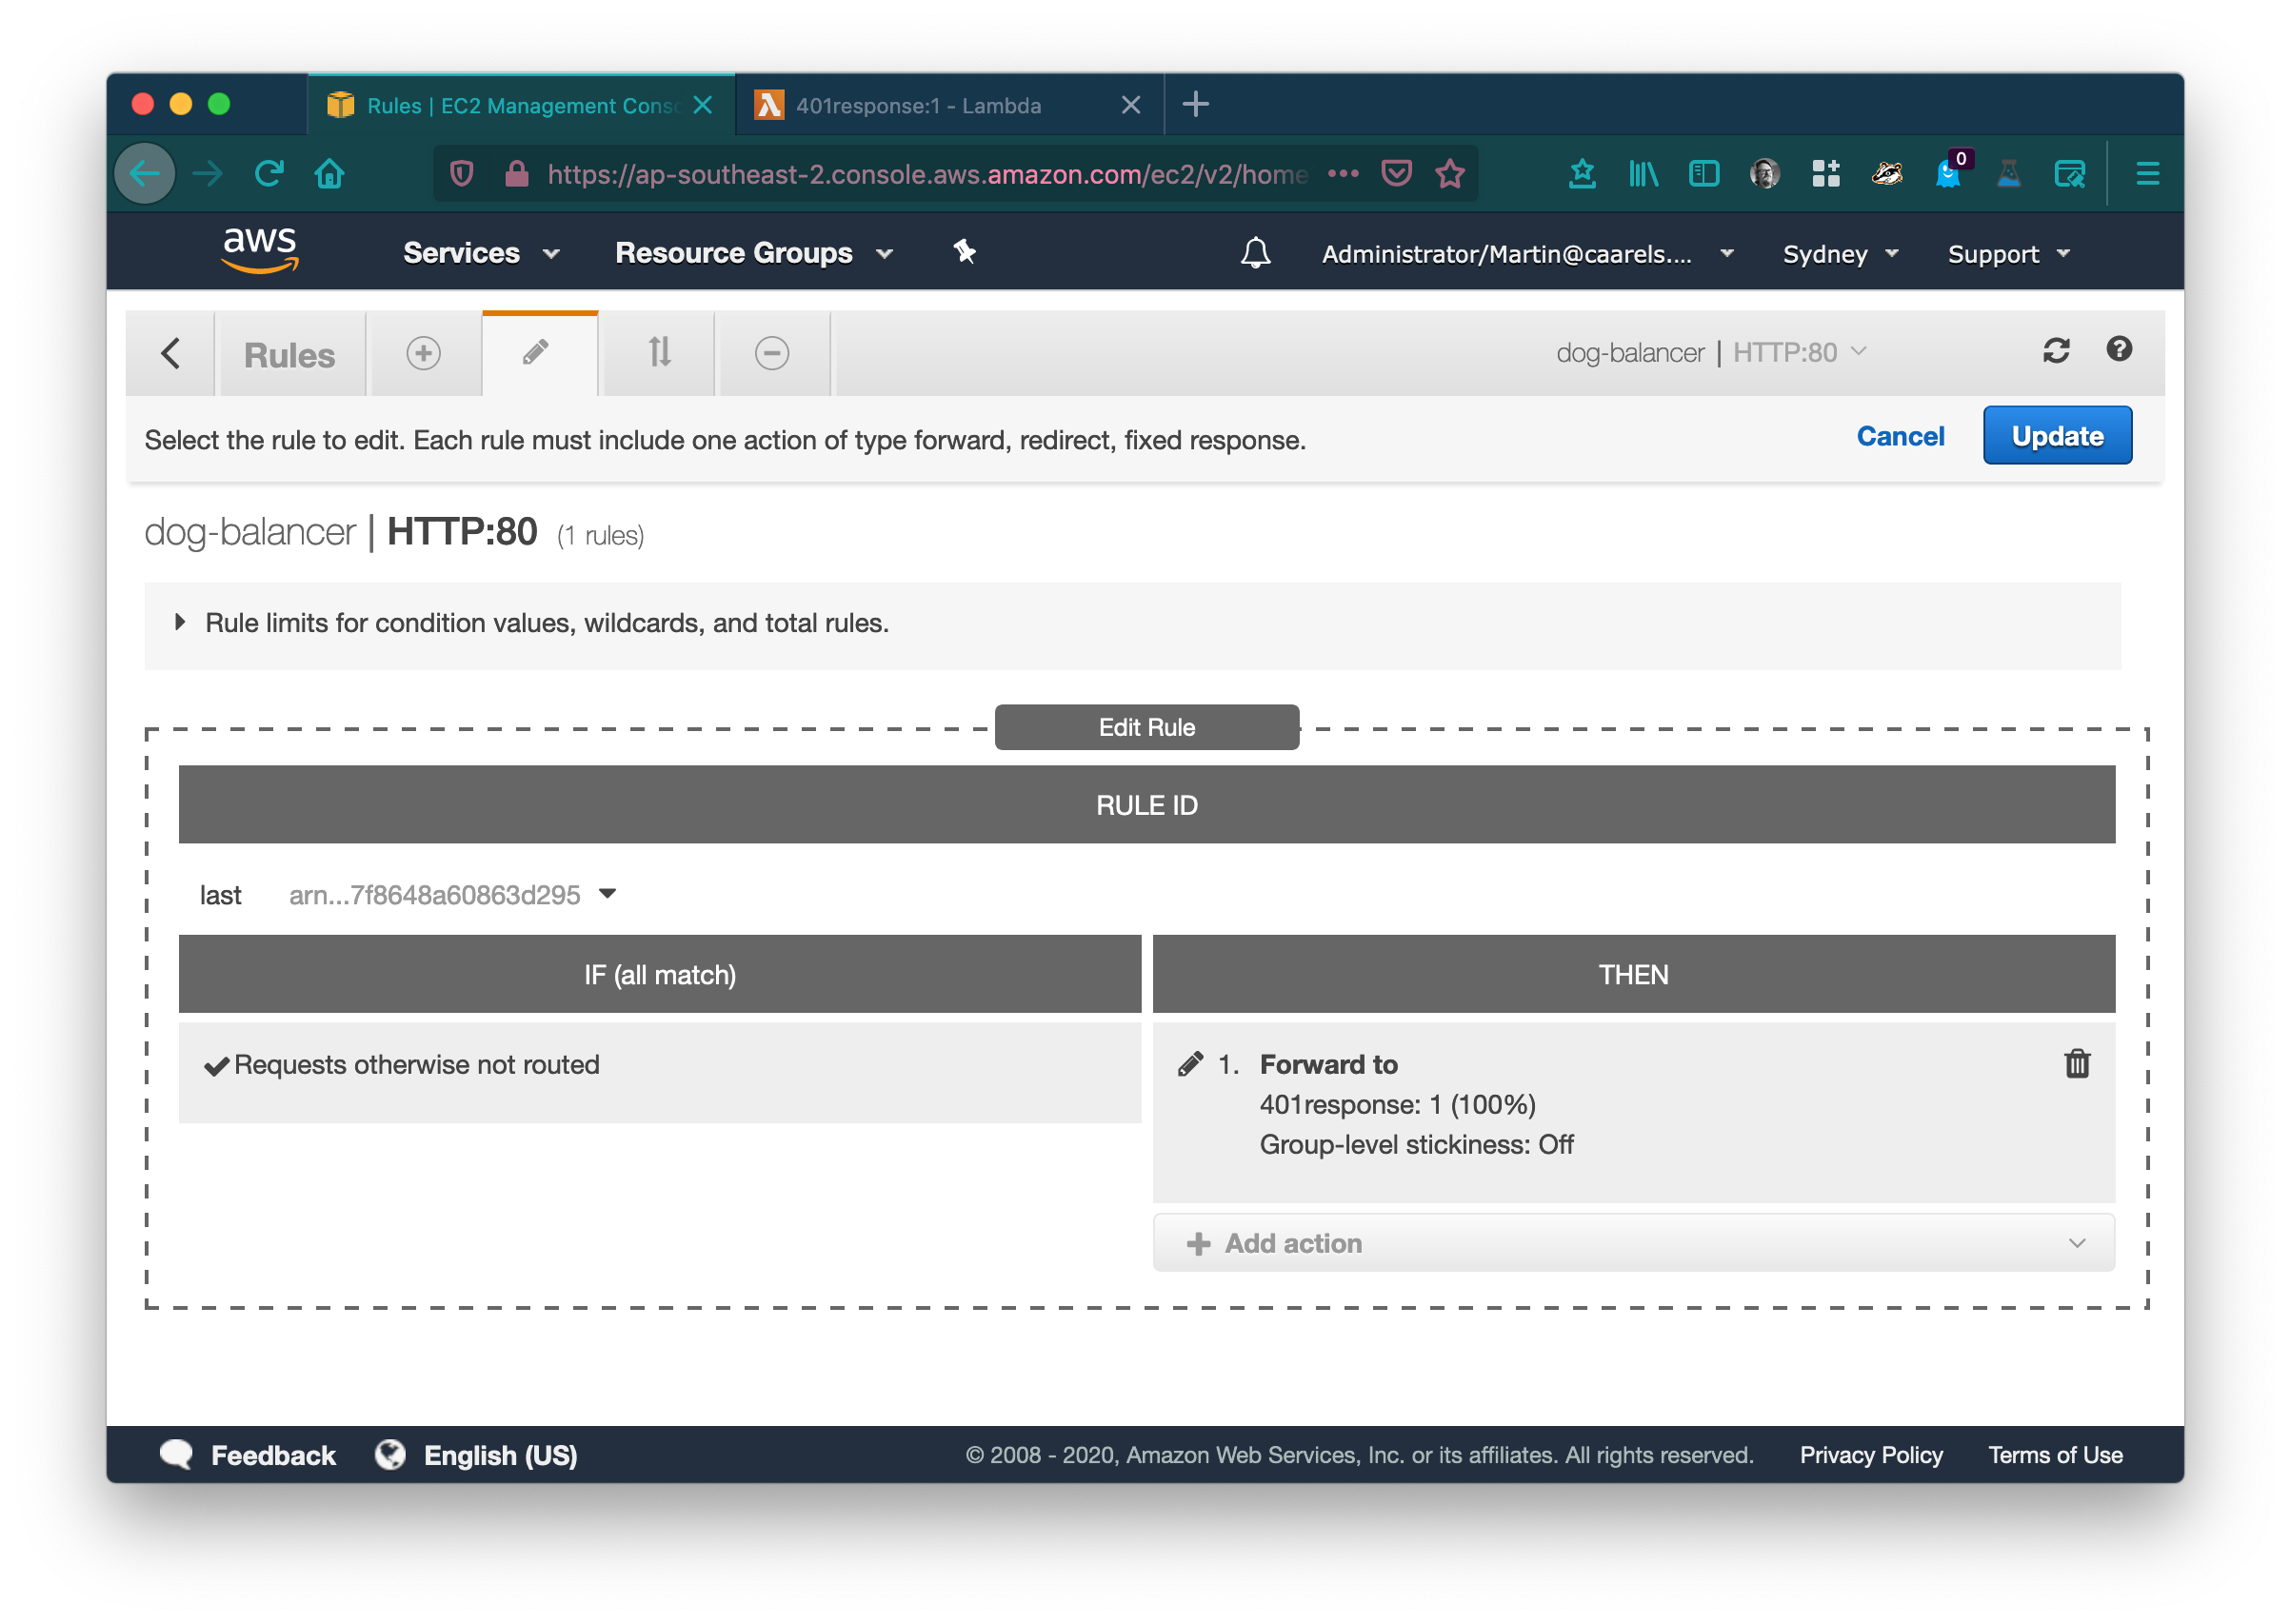
Task: Delete the Forward to action with trash icon
Action: coord(2076,1063)
